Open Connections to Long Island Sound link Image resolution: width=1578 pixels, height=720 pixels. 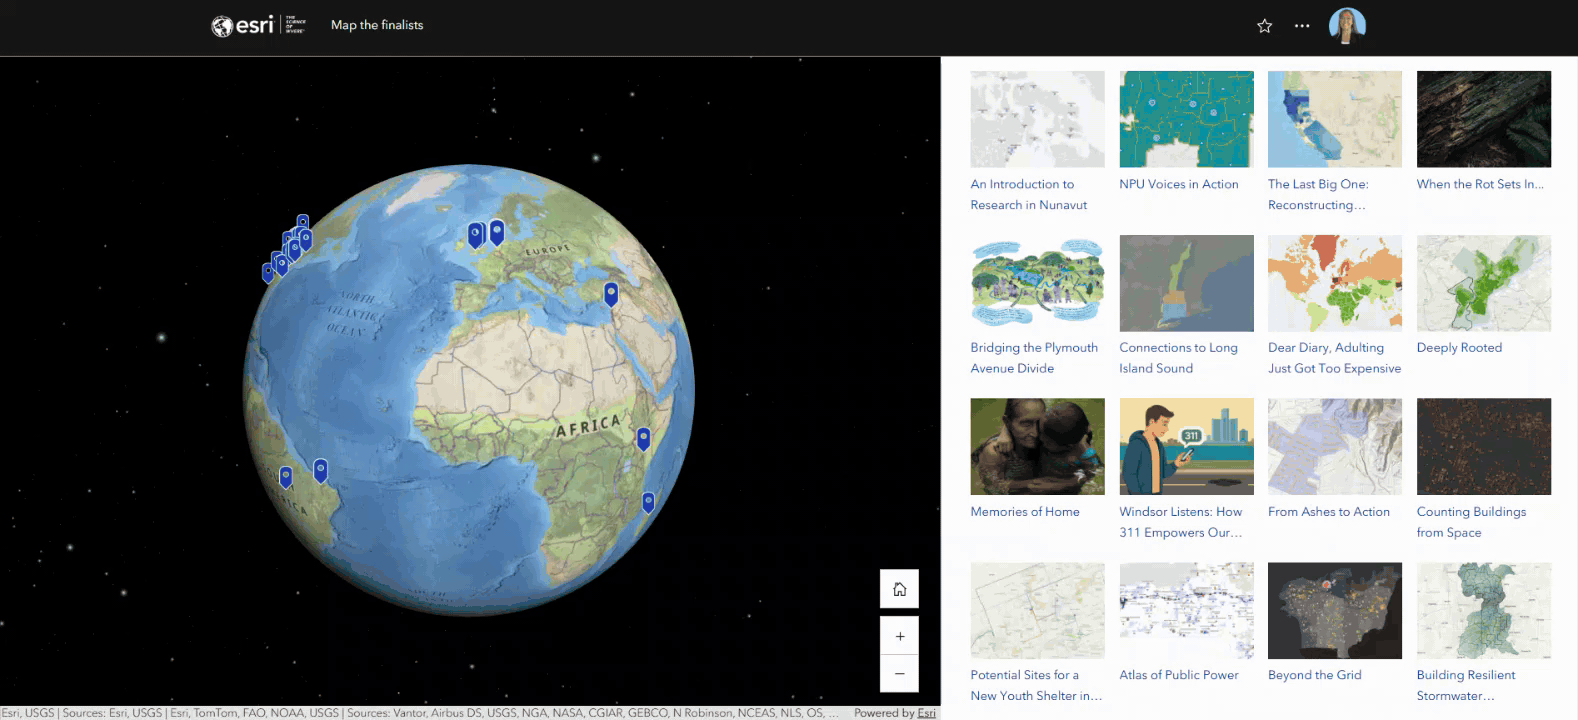1178,358
